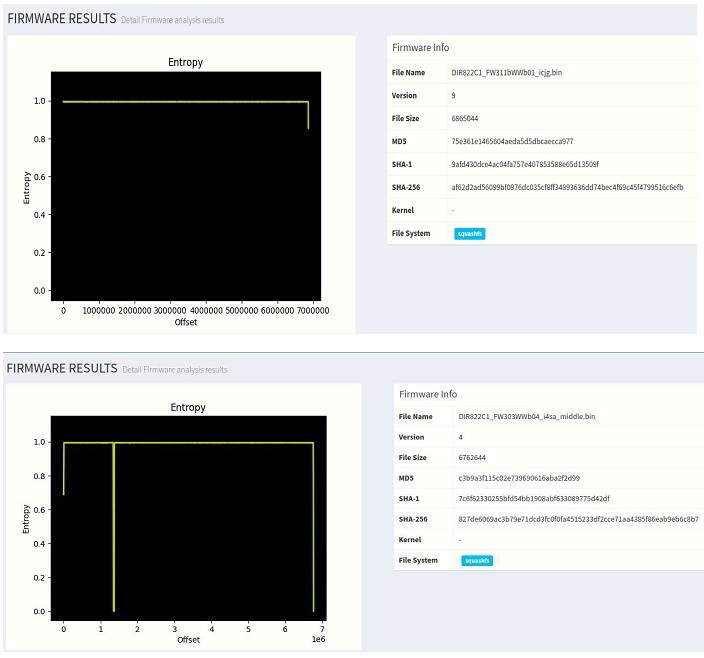The height and width of the screenshot is (658, 704).
Task: Click the bottom Firmware Info panel header
Action: coord(427,394)
